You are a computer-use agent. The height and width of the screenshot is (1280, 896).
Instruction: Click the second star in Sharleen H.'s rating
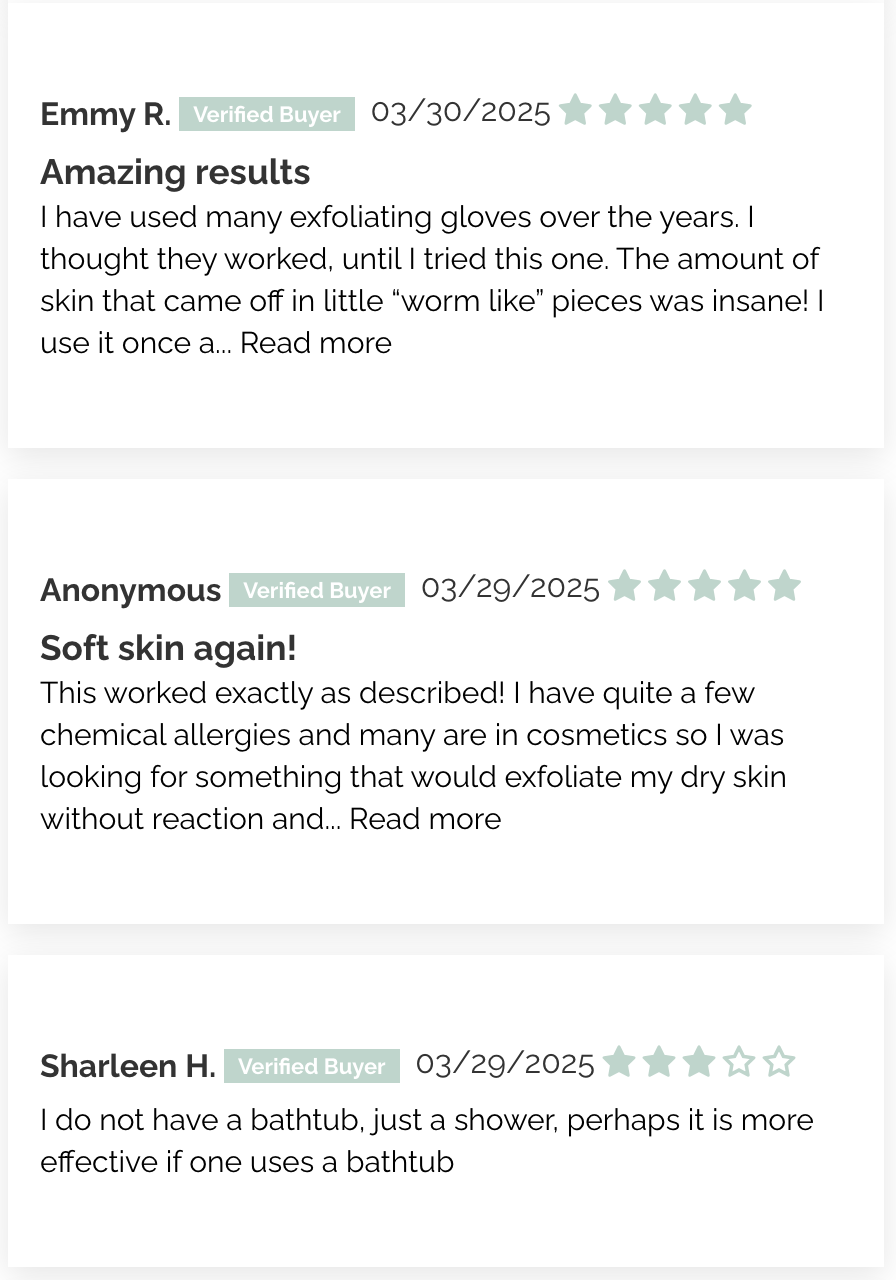pyautogui.click(x=659, y=1061)
